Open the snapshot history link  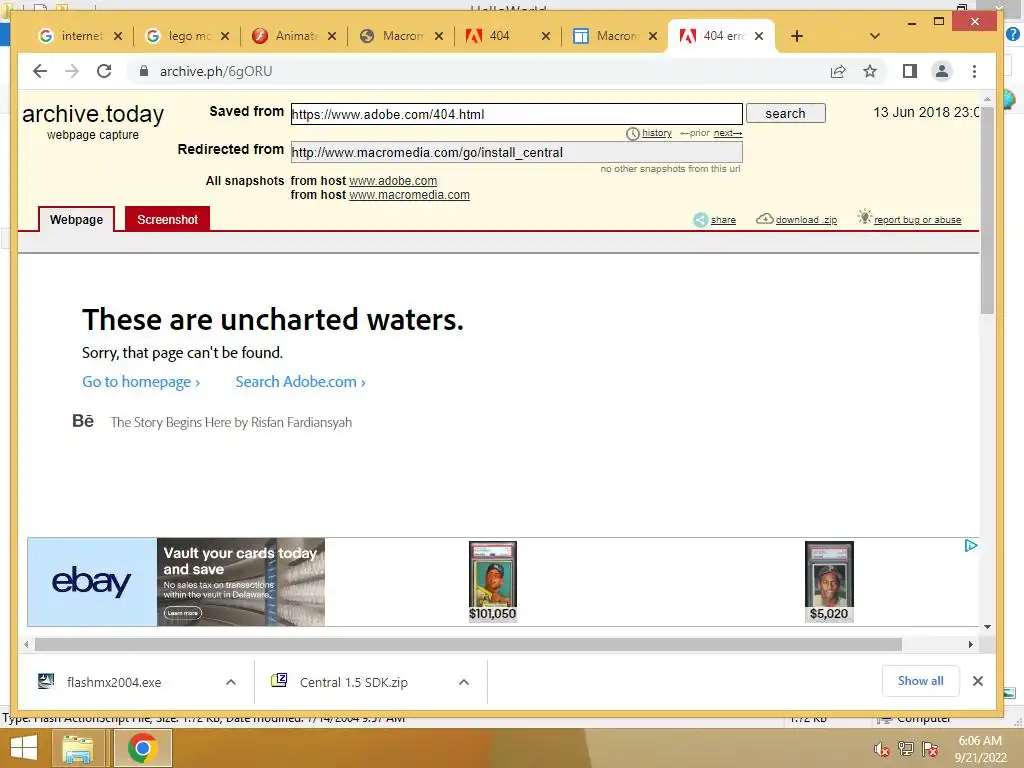[x=656, y=133]
